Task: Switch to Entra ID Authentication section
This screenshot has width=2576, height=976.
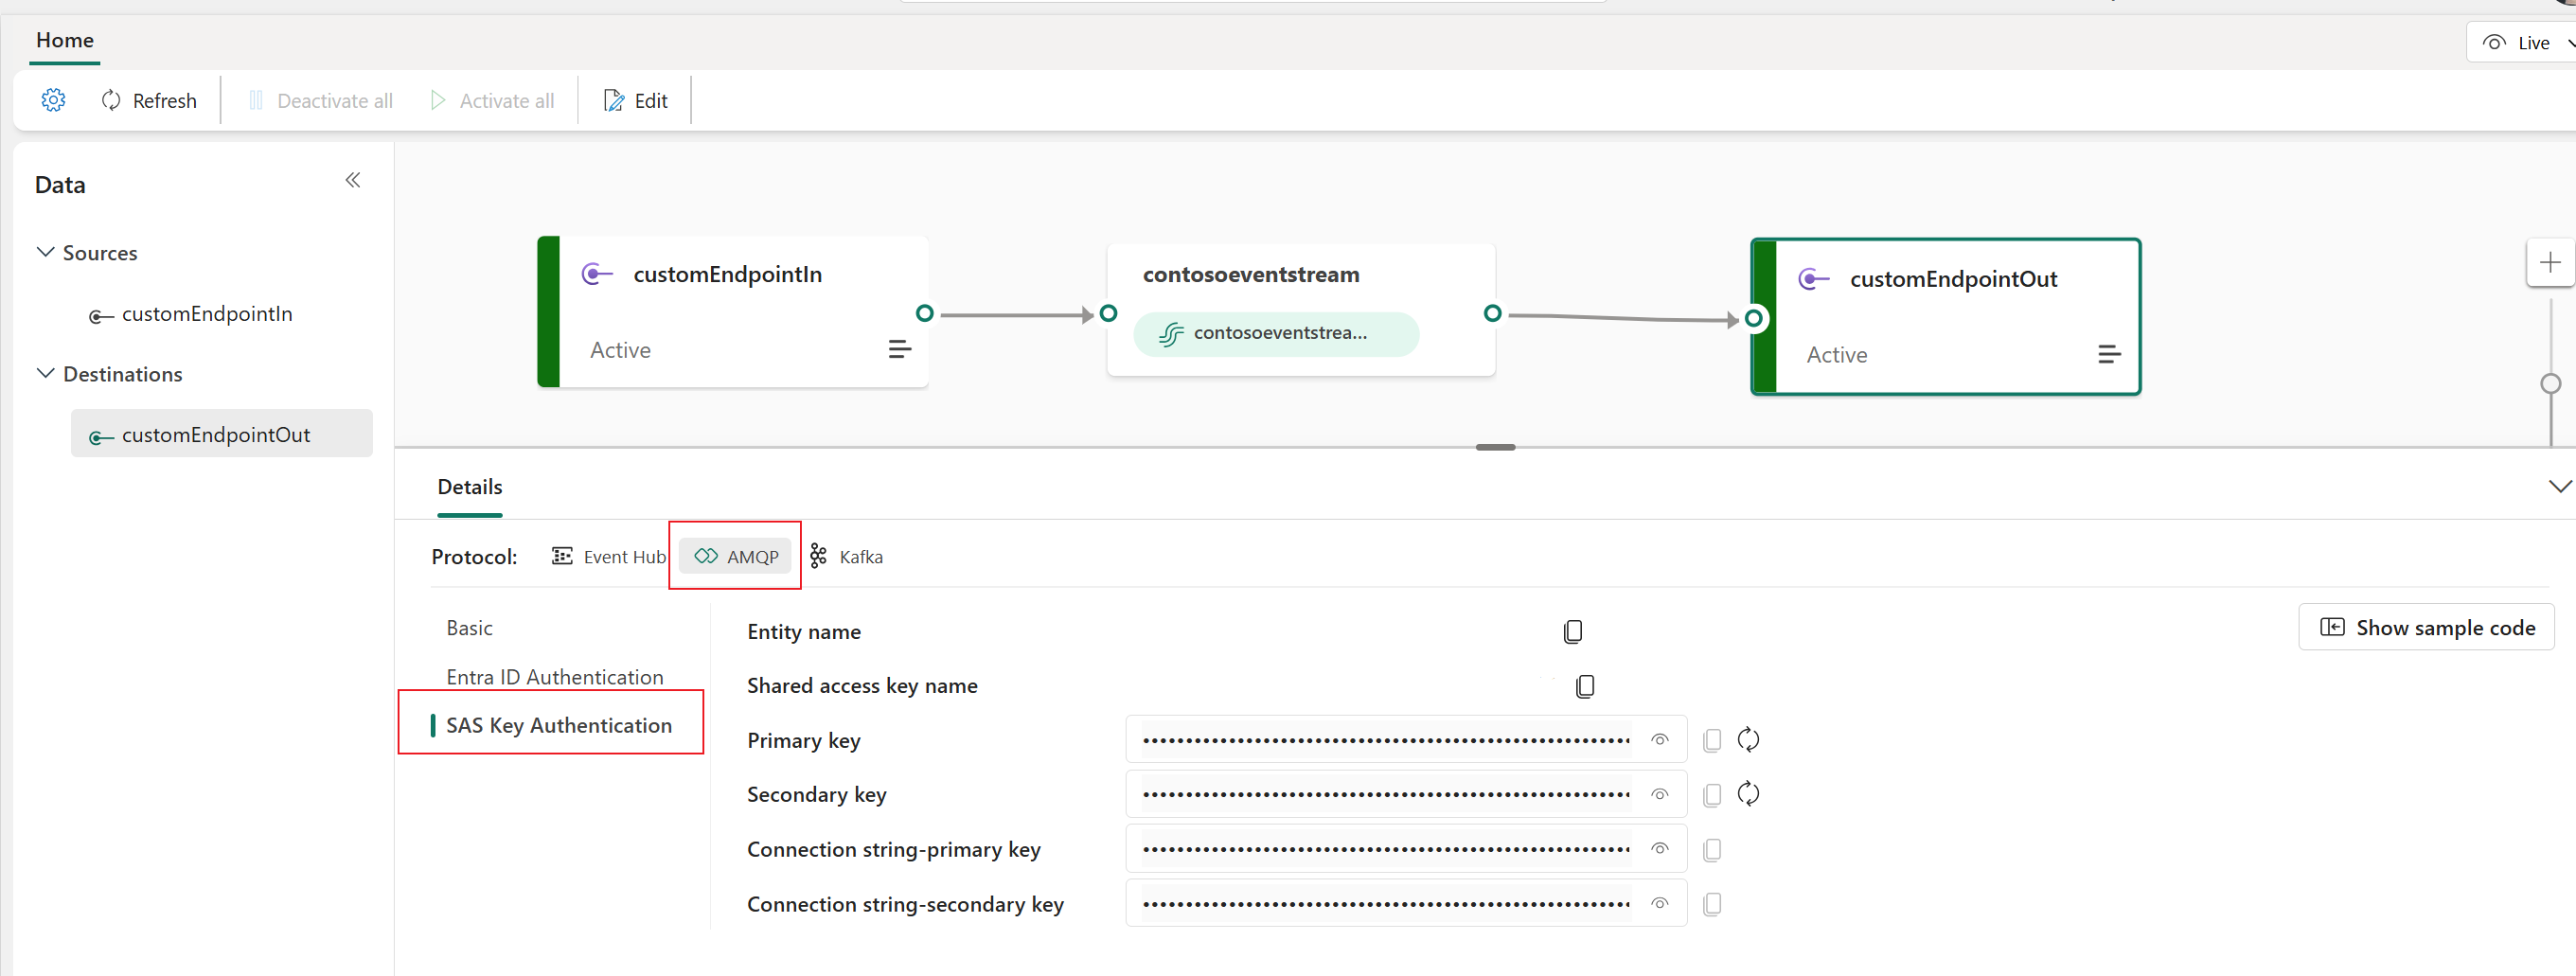Action: coord(555,676)
